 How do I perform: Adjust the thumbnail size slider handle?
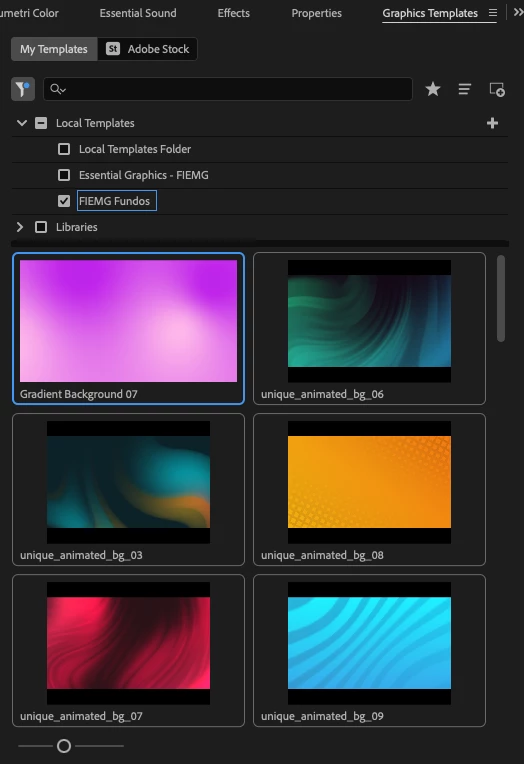[64, 746]
